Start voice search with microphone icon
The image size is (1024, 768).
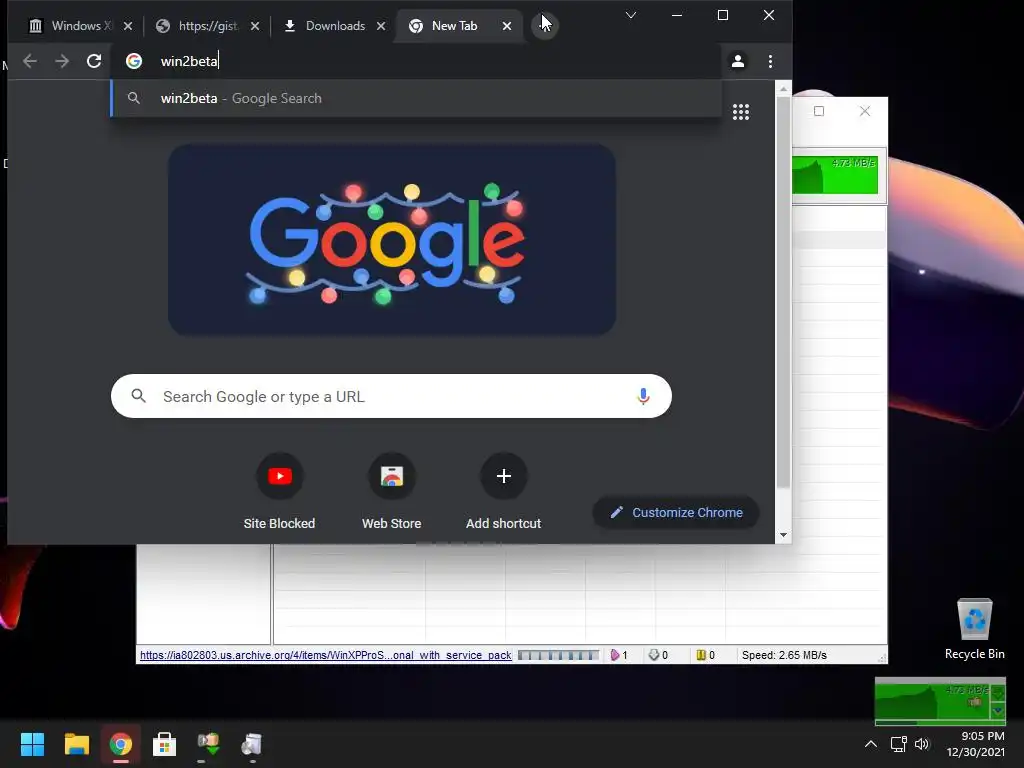point(643,396)
